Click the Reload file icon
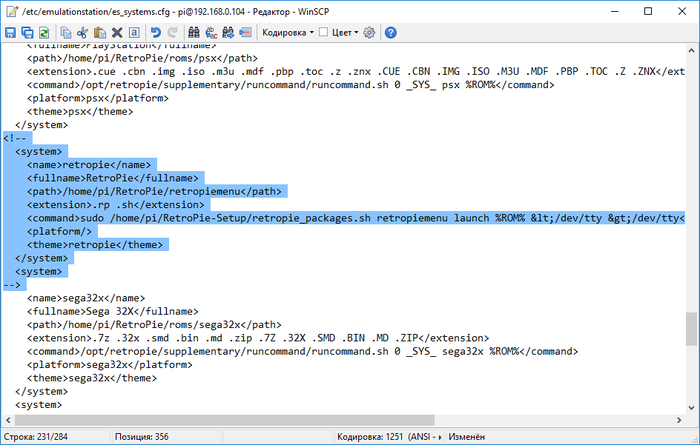 coord(44,32)
